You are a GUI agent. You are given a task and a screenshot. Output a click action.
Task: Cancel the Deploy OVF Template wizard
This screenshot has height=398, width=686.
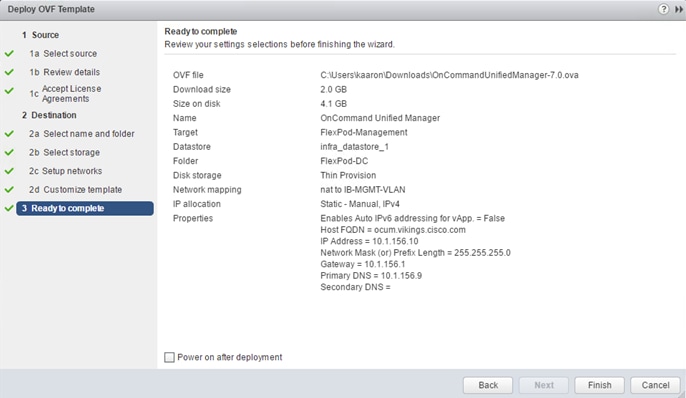tap(655, 385)
